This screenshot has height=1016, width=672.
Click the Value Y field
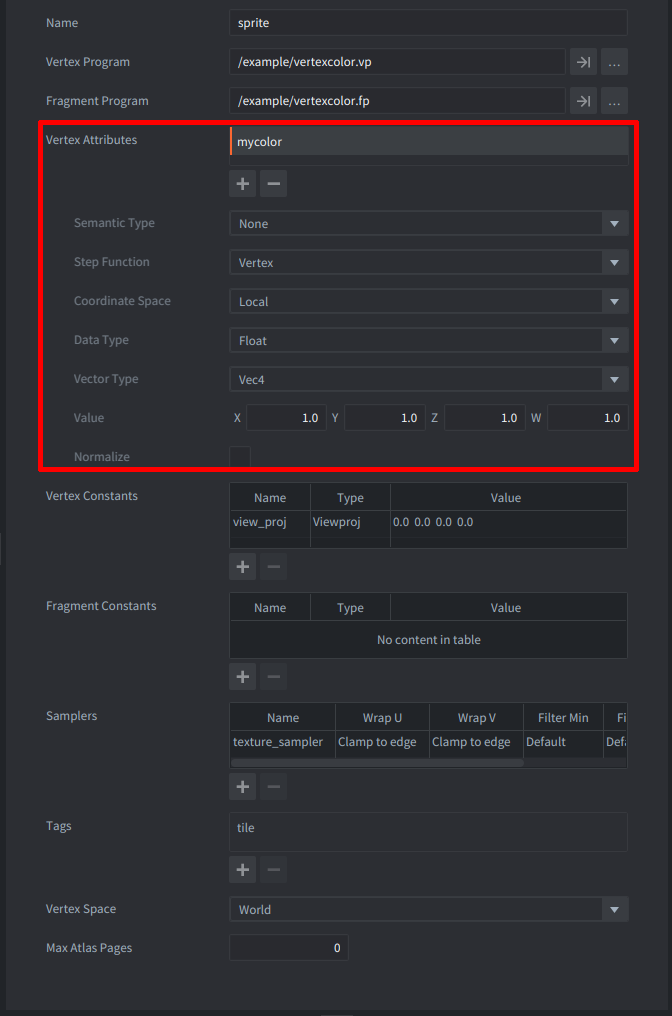[385, 418]
